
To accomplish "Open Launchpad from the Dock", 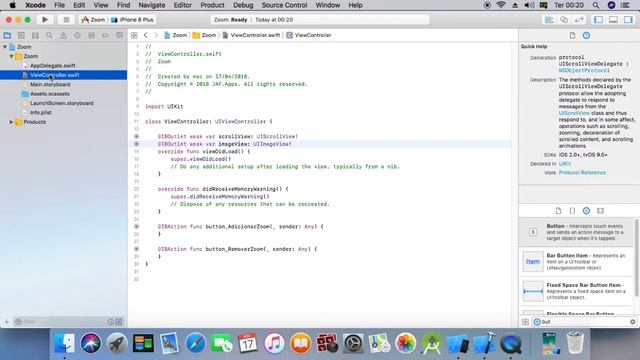I will 117,343.
